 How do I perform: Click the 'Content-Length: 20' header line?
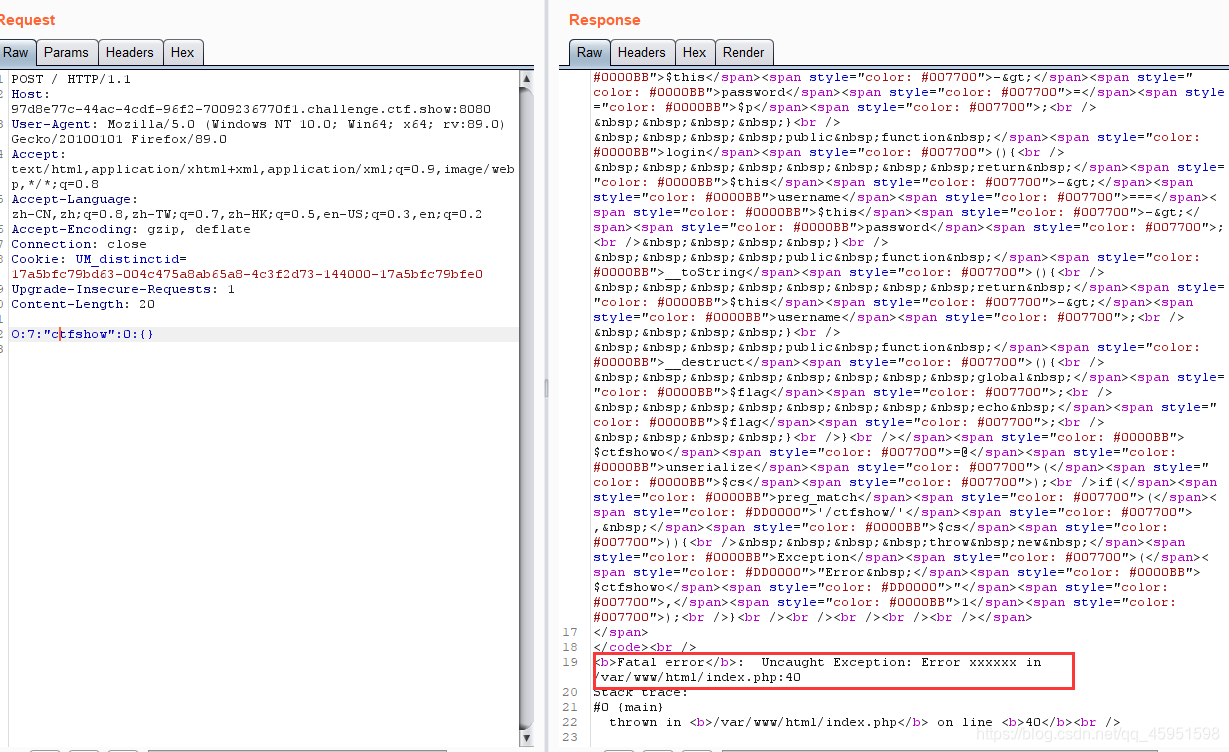tap(83, 304)
